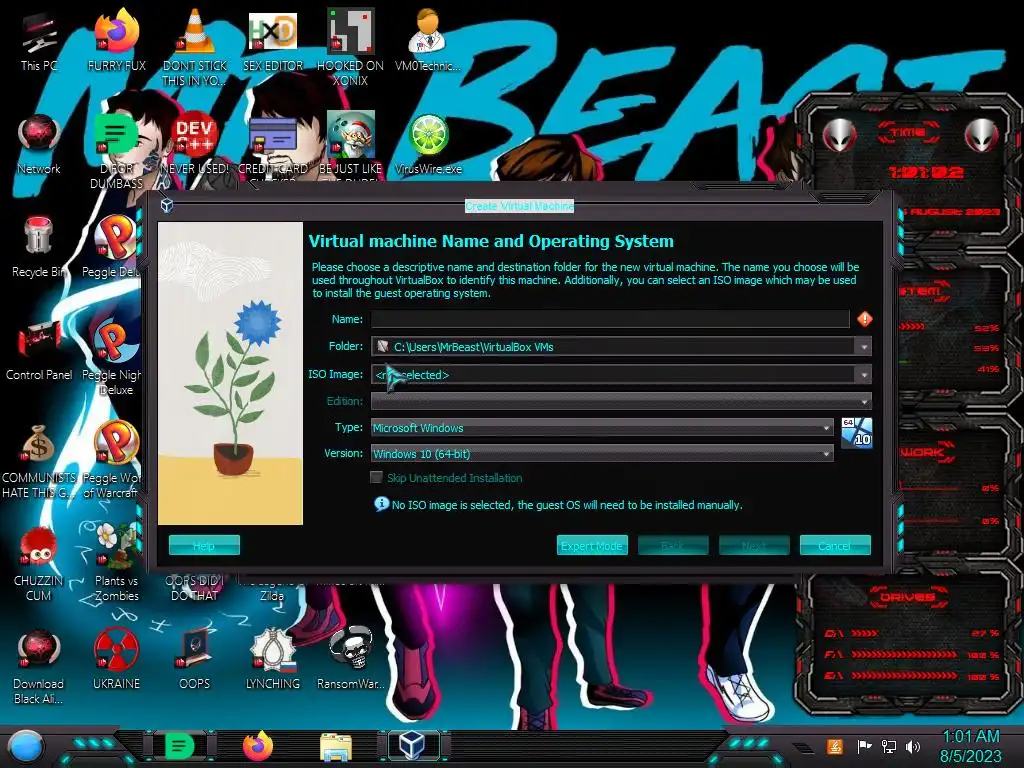Screen dimensions: 1024x768
Task: Open the Folder dropdown arrow
Action: tap(864, 347)
